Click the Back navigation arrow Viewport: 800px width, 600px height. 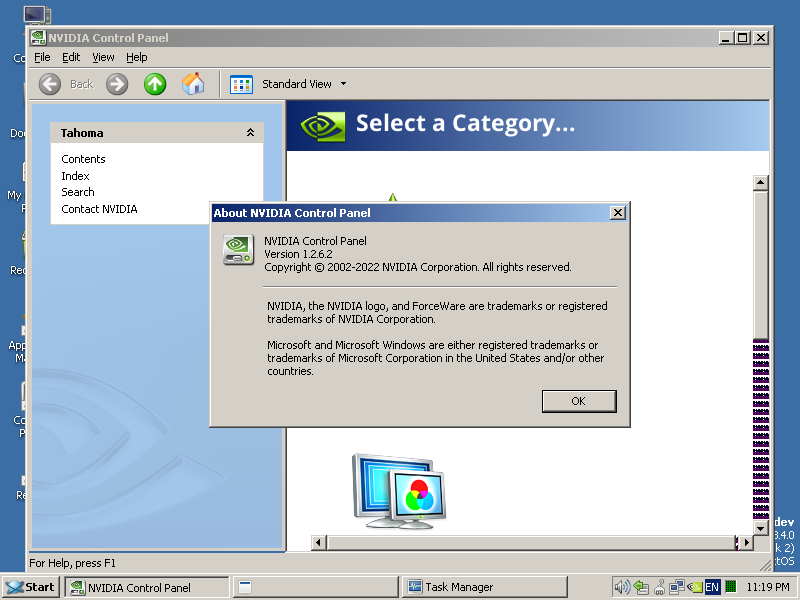pos(50,84)
